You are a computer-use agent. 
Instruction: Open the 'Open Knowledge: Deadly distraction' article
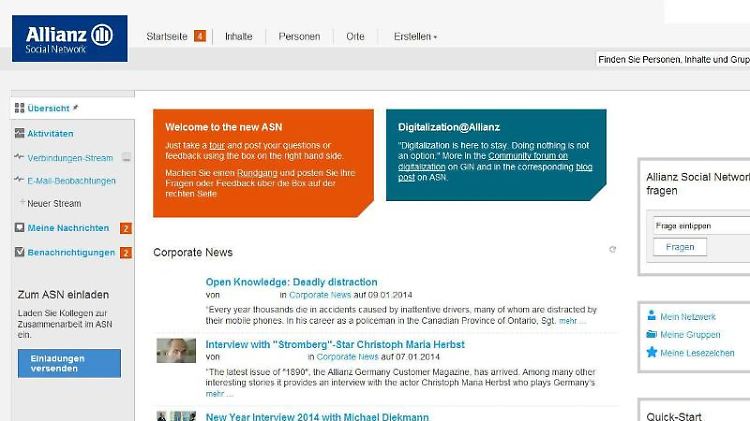(291, 282)
